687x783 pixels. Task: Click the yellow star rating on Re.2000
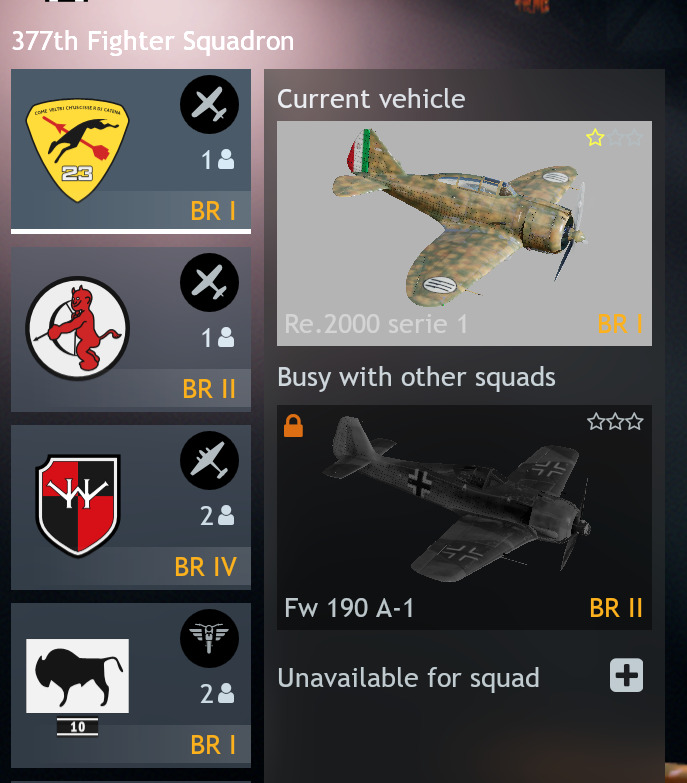595,137
